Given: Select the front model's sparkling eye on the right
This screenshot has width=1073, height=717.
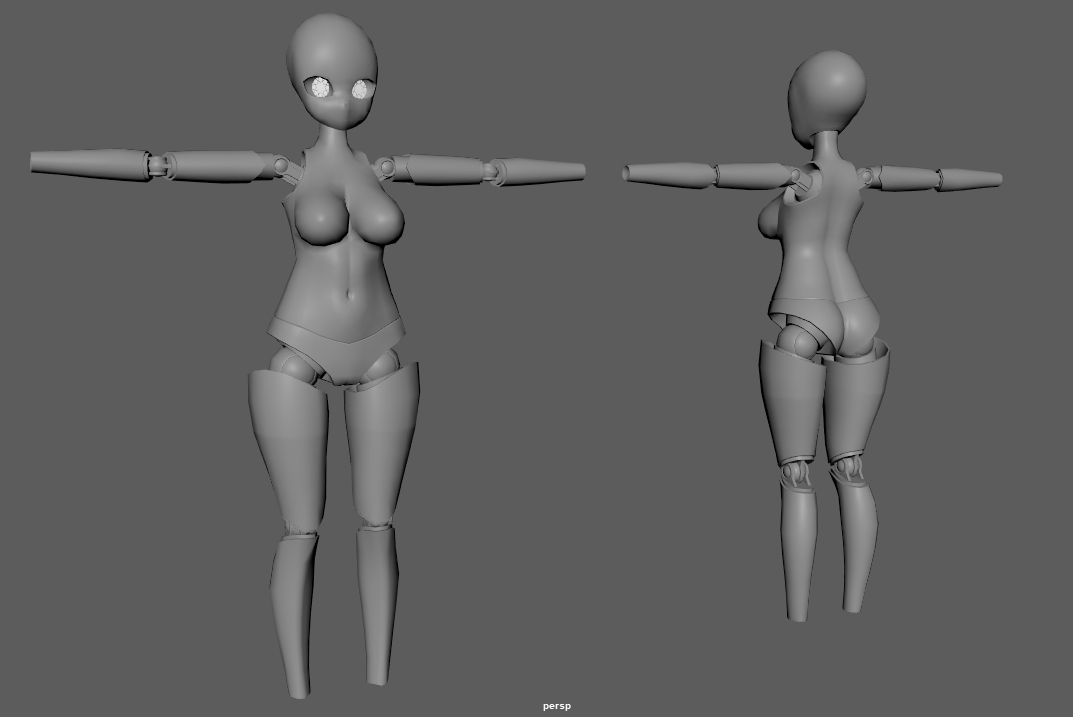Looking at the screenshot, I should coord(359,90).
